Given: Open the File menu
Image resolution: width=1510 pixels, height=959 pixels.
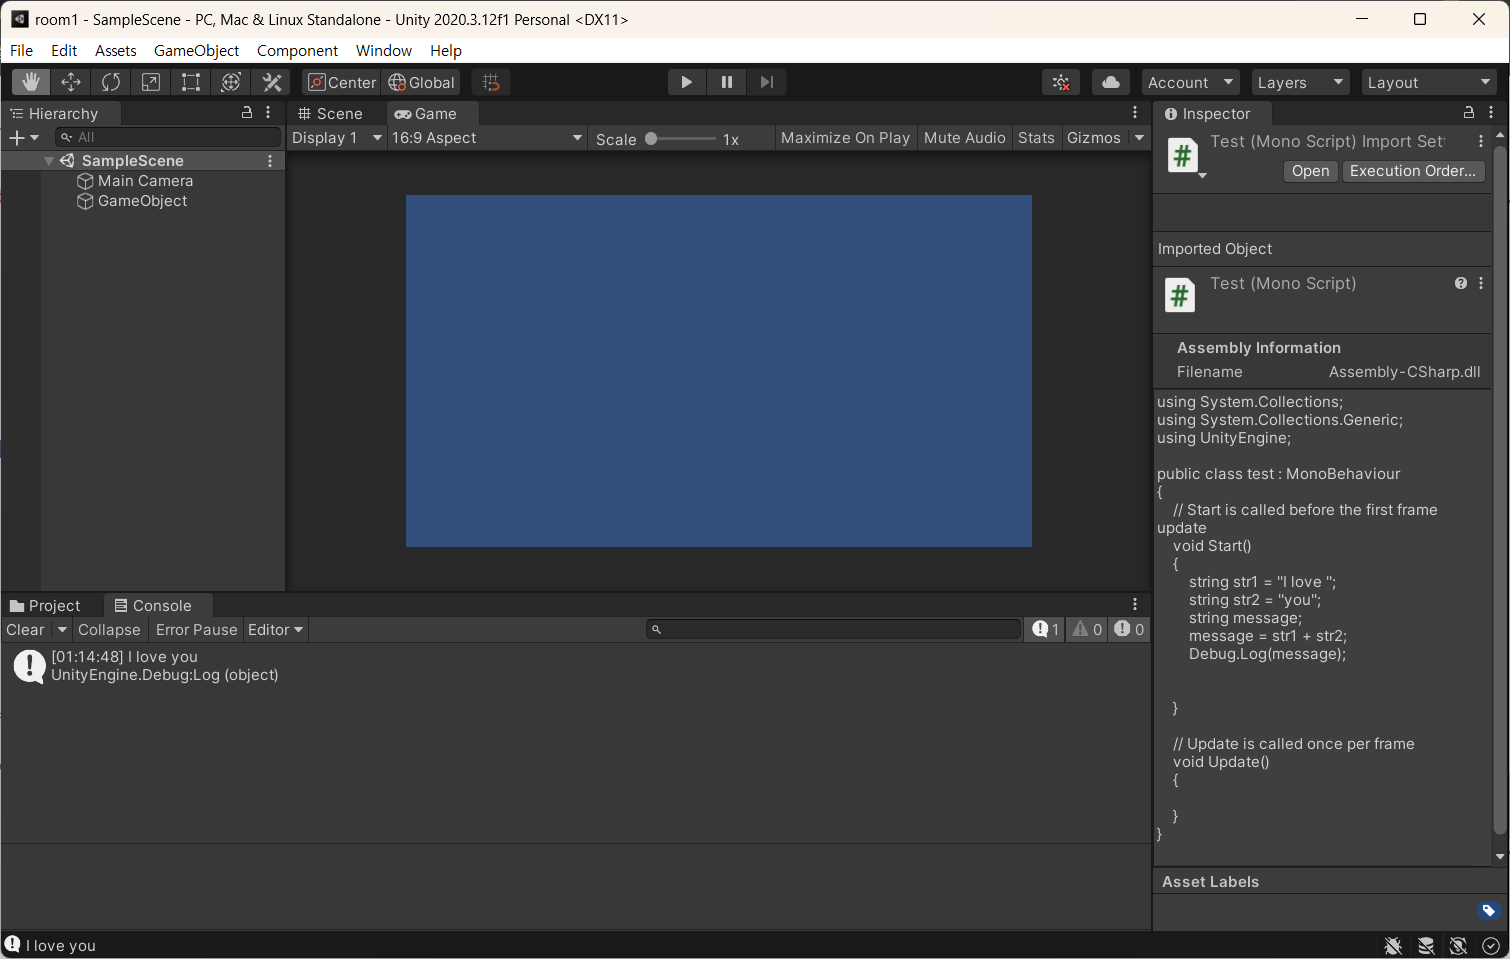Looking at the screenshot, I should point(21,50).
